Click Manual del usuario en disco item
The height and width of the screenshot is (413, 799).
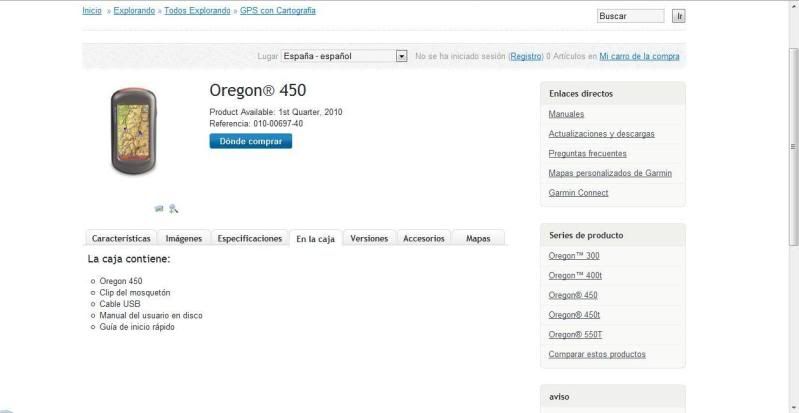click(x=151, y=315)
